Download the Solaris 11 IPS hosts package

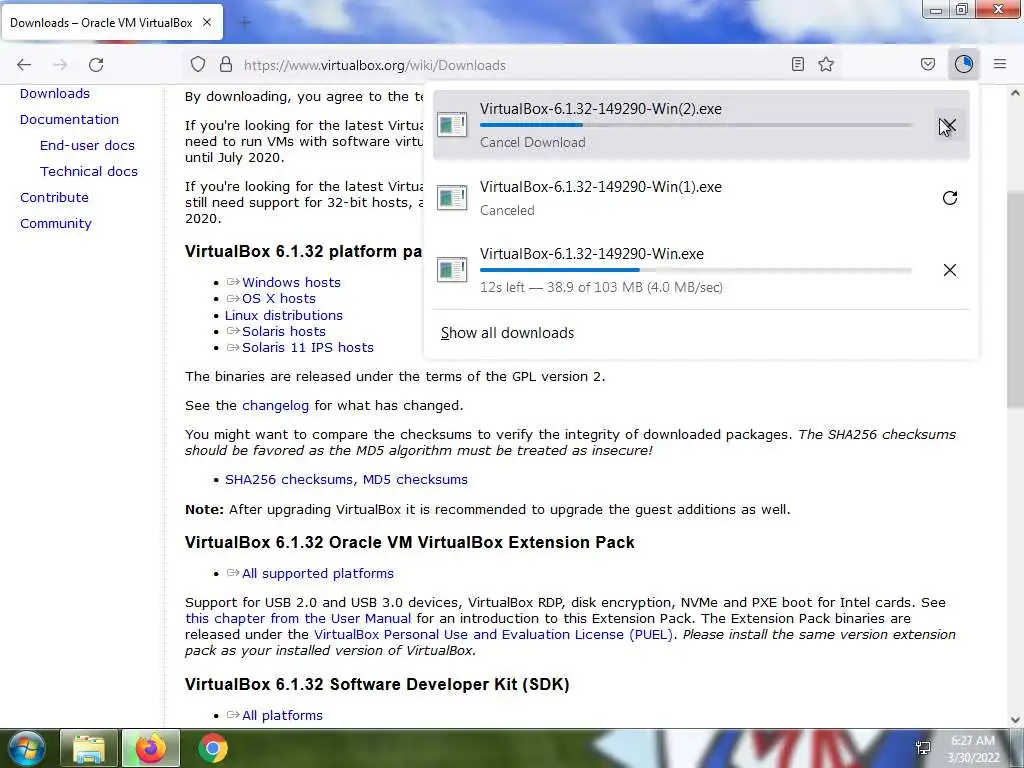tap(308, 347)
